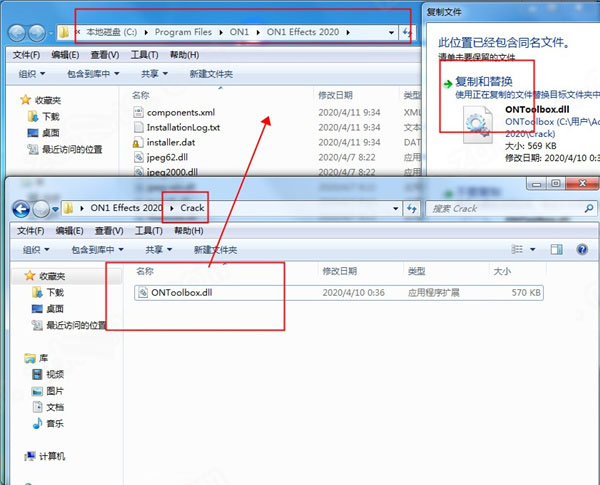
Task: Change view mode icon in Crack window
Action: point(517,250)
